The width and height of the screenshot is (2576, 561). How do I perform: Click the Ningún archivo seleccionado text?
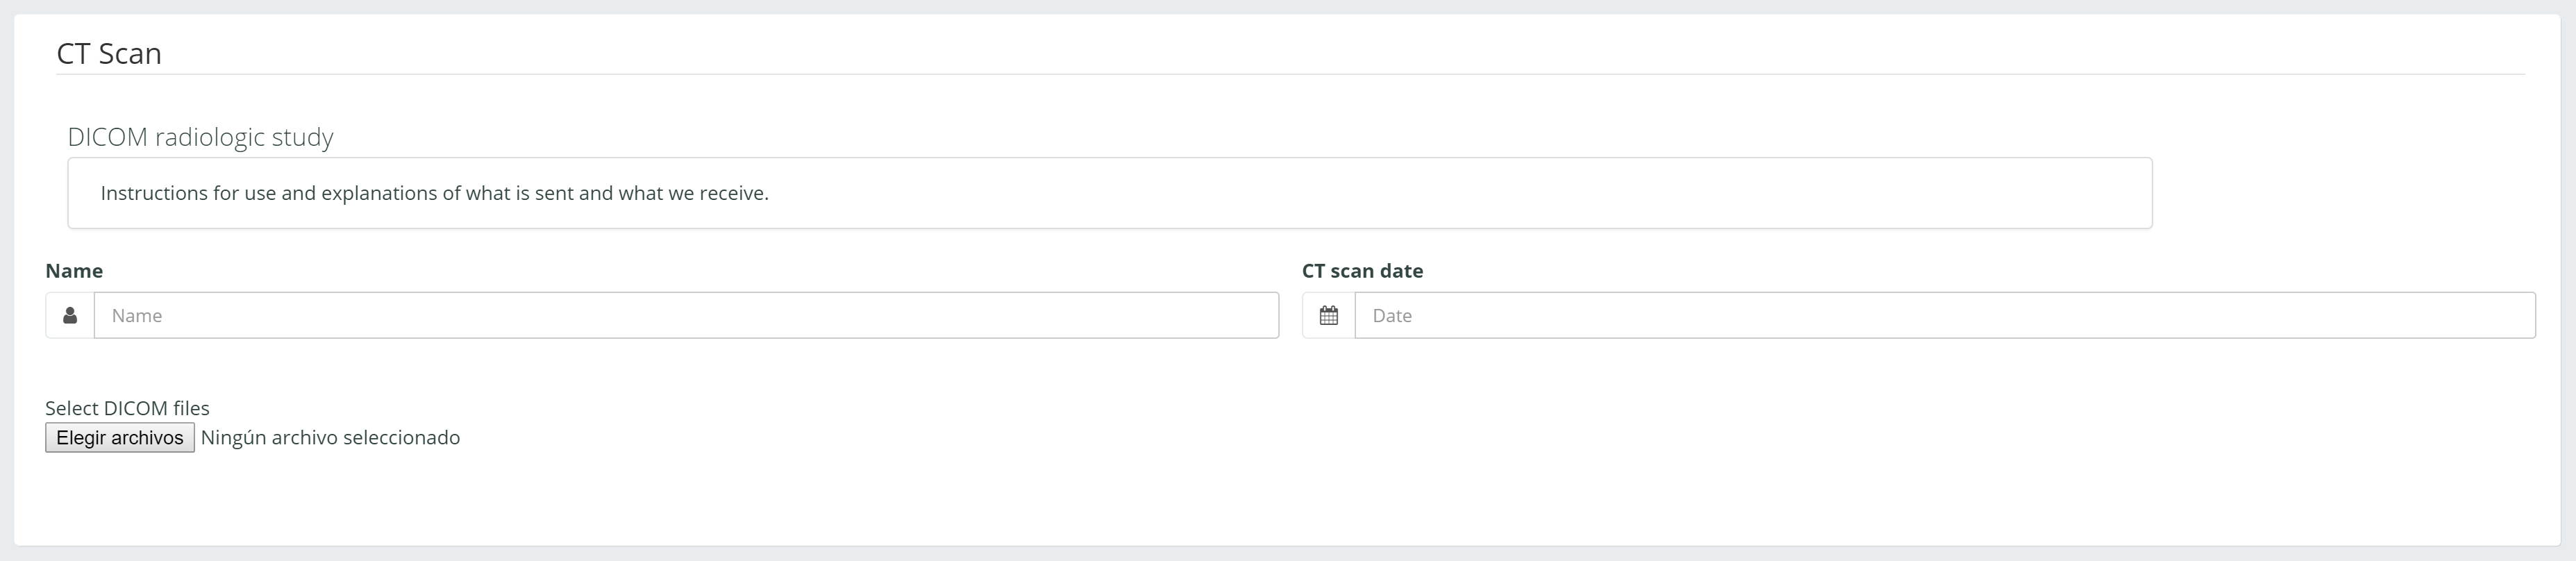pyautogui.click(x=330, y=438)
